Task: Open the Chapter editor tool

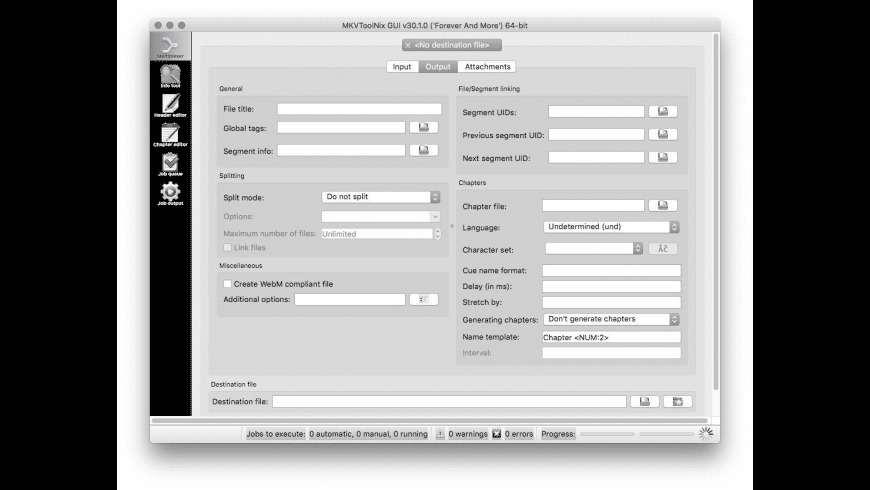Action: pos(170,135)
